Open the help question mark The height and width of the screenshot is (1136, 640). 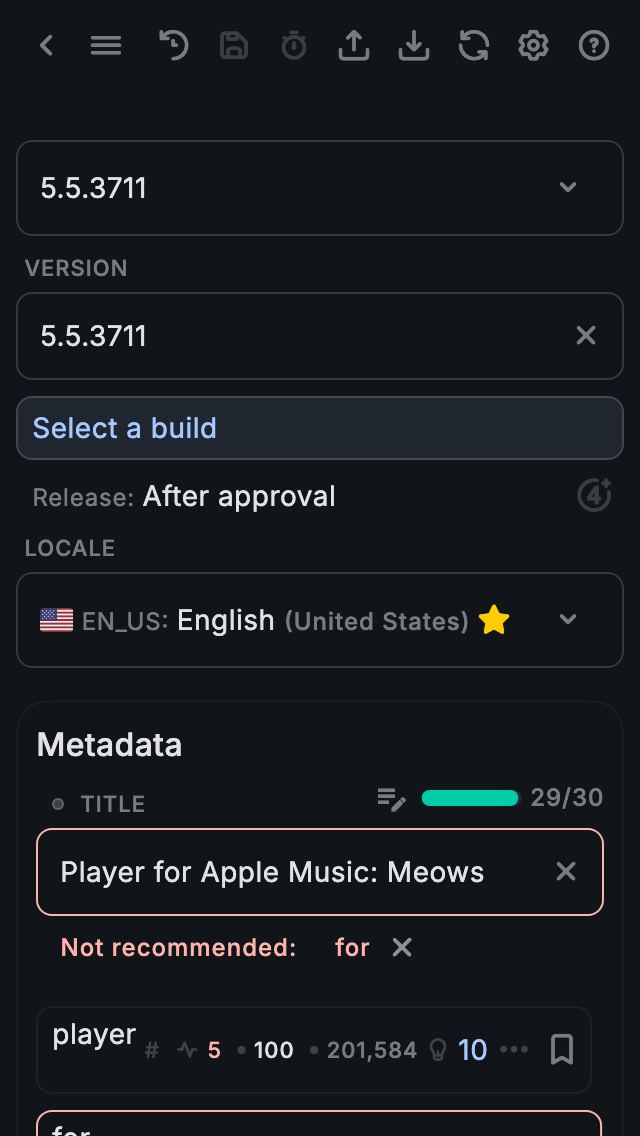594,45
